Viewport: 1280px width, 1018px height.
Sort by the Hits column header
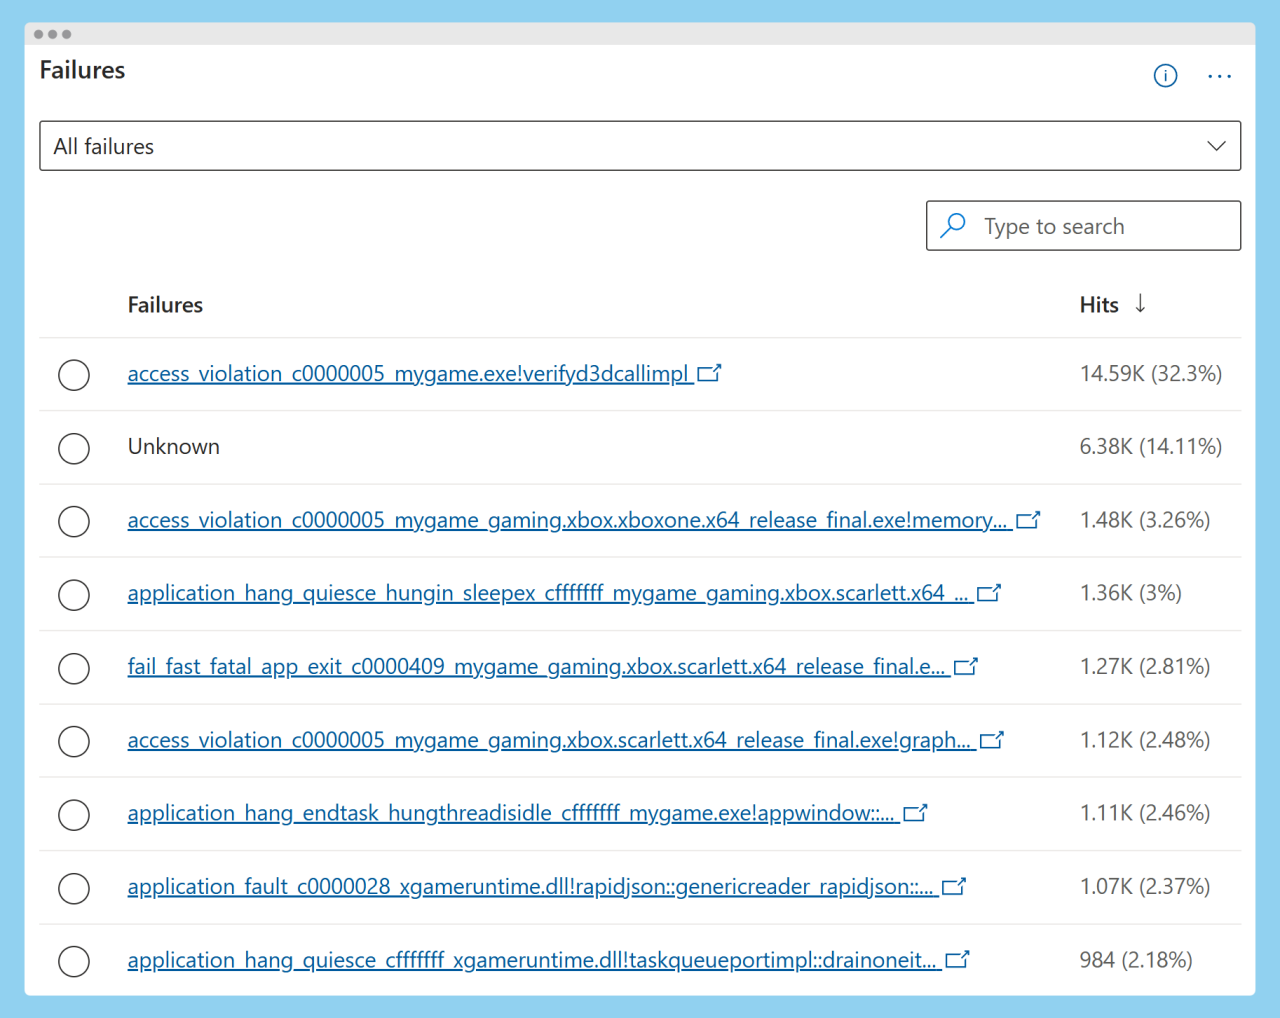tap(1098, 305)
